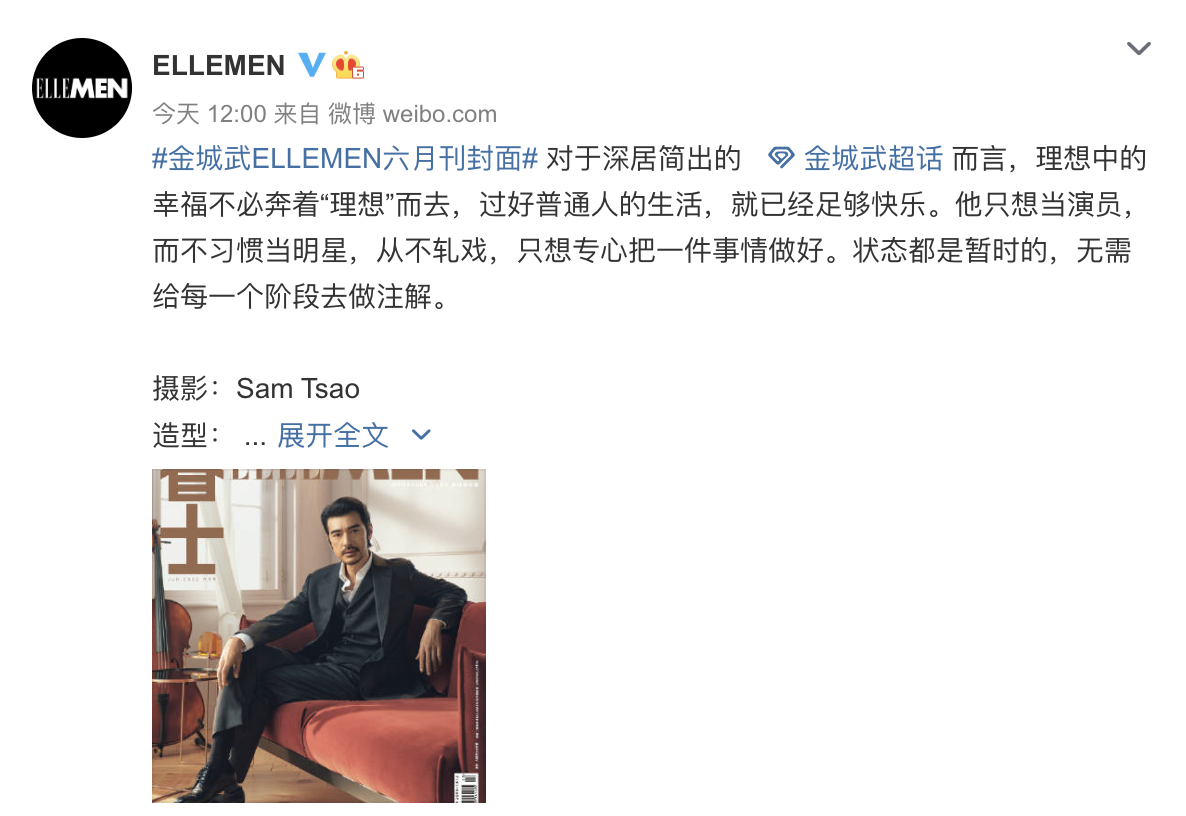The image size is (1186, 816).
Task: Click the blue V verified badge
Action: tap(312, 65)
